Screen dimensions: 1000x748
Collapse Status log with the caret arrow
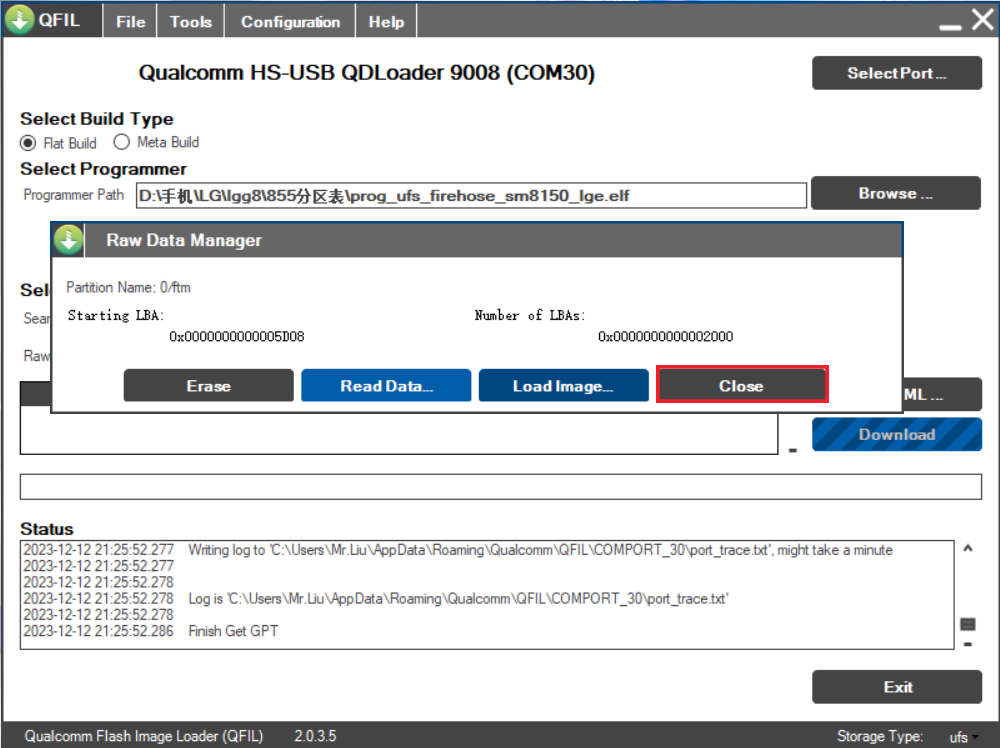coord(967,548)
